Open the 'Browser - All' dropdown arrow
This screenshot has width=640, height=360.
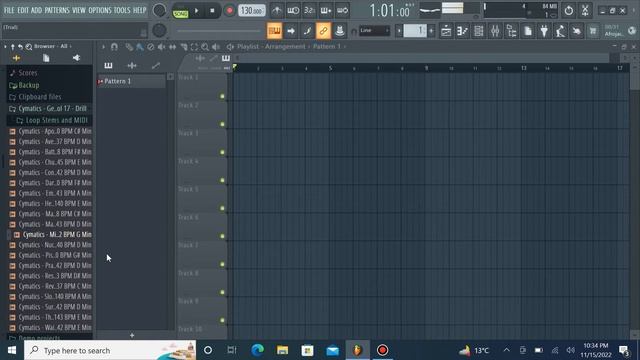point(70,47)
